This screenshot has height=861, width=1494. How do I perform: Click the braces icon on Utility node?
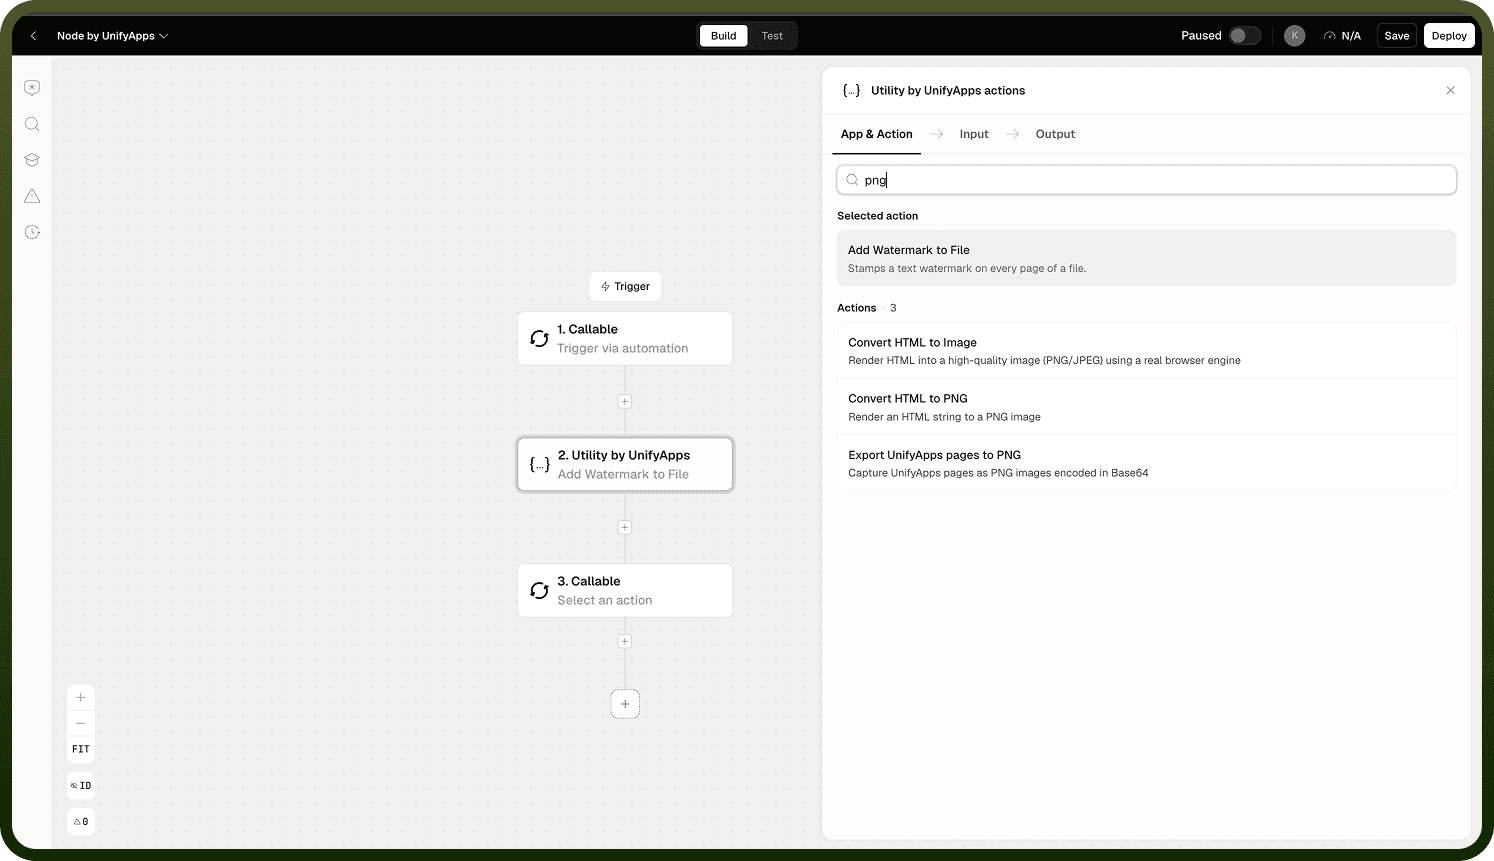[x=539, y=465]
